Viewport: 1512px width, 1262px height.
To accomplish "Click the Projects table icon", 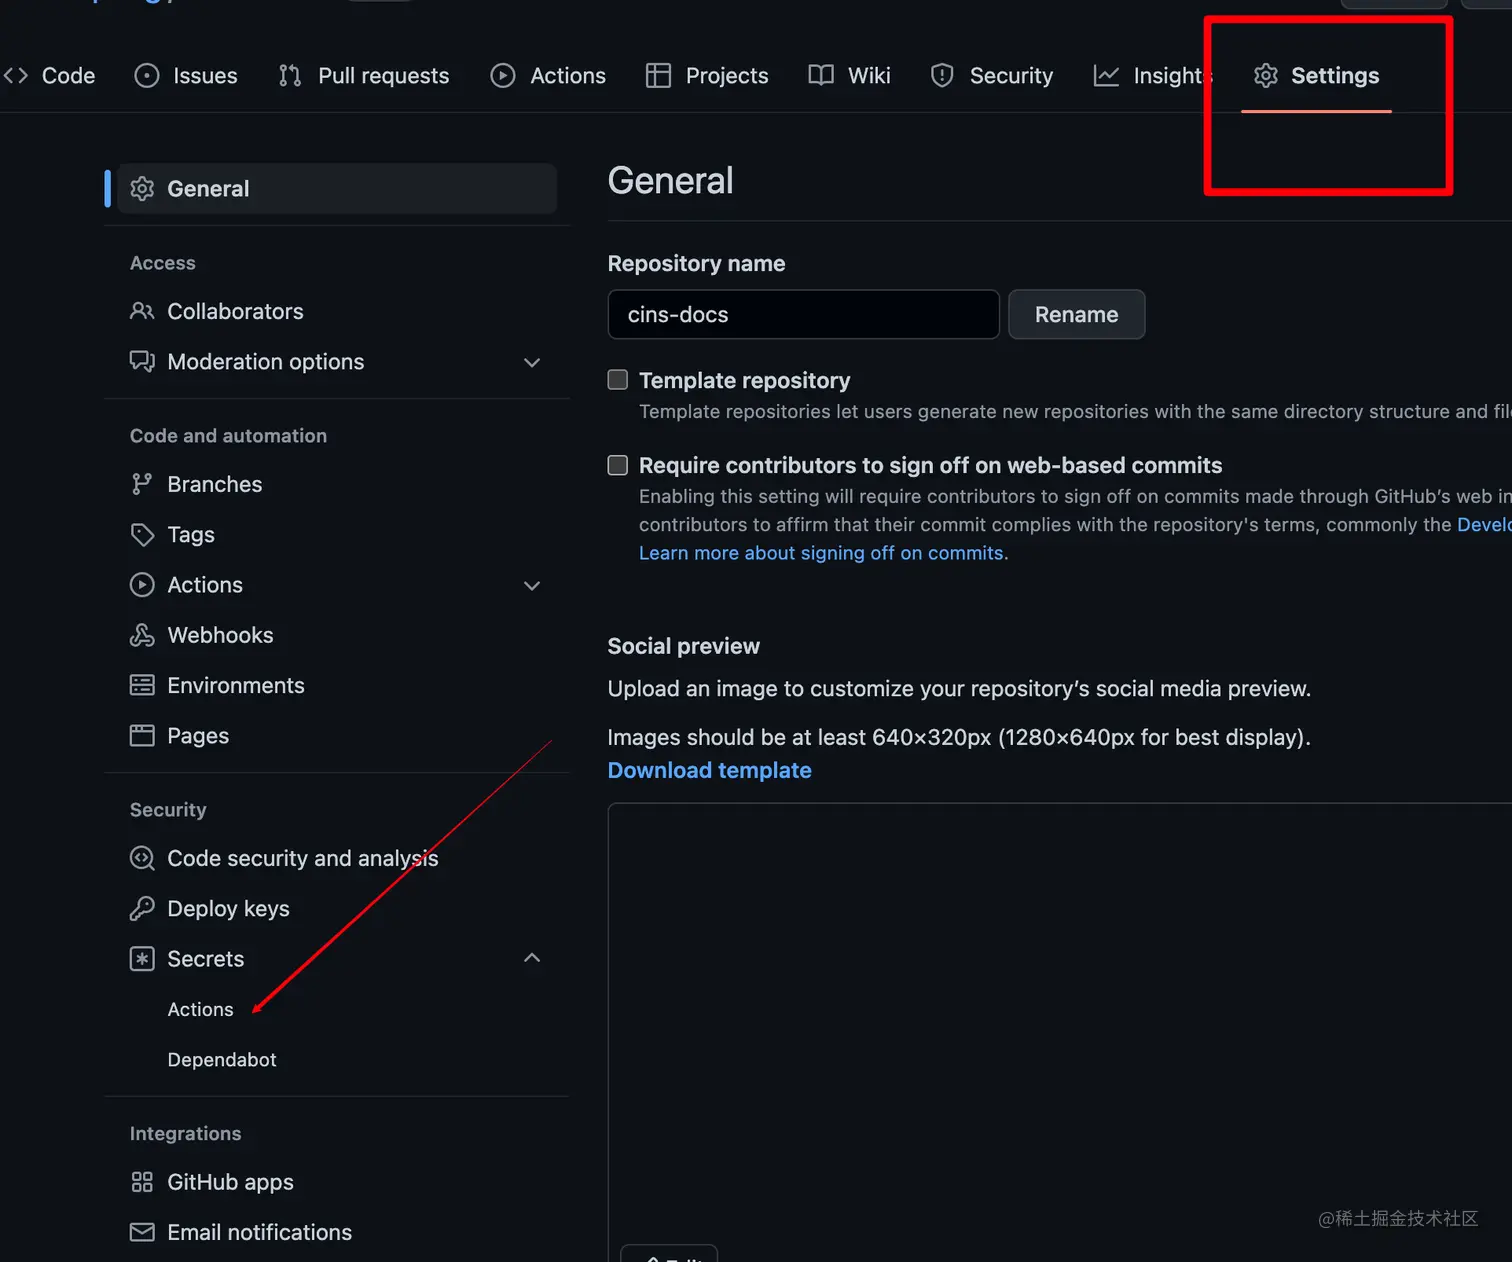I will pos(658,75).
